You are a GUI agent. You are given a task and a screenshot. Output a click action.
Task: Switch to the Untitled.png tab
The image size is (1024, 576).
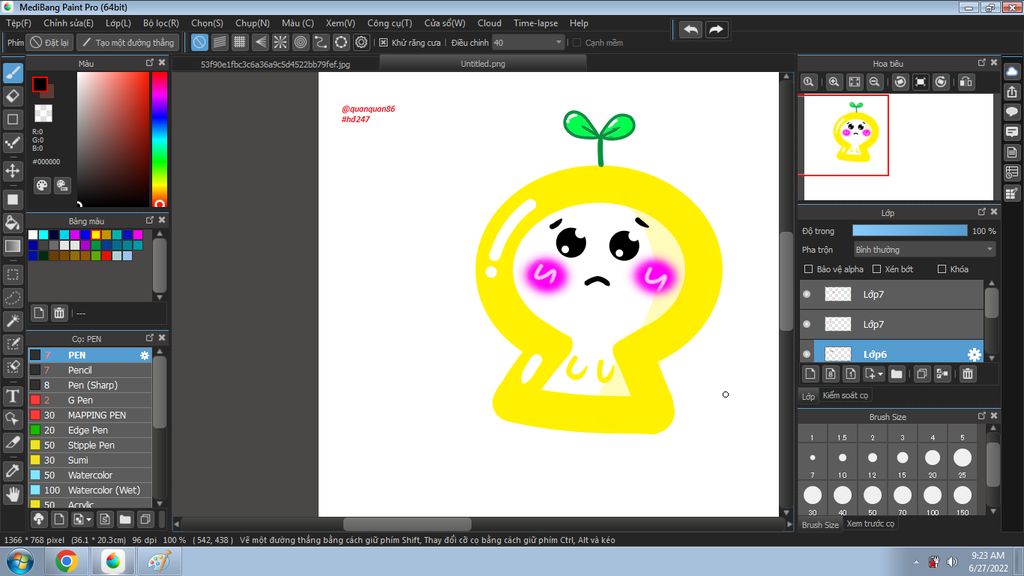483,63
